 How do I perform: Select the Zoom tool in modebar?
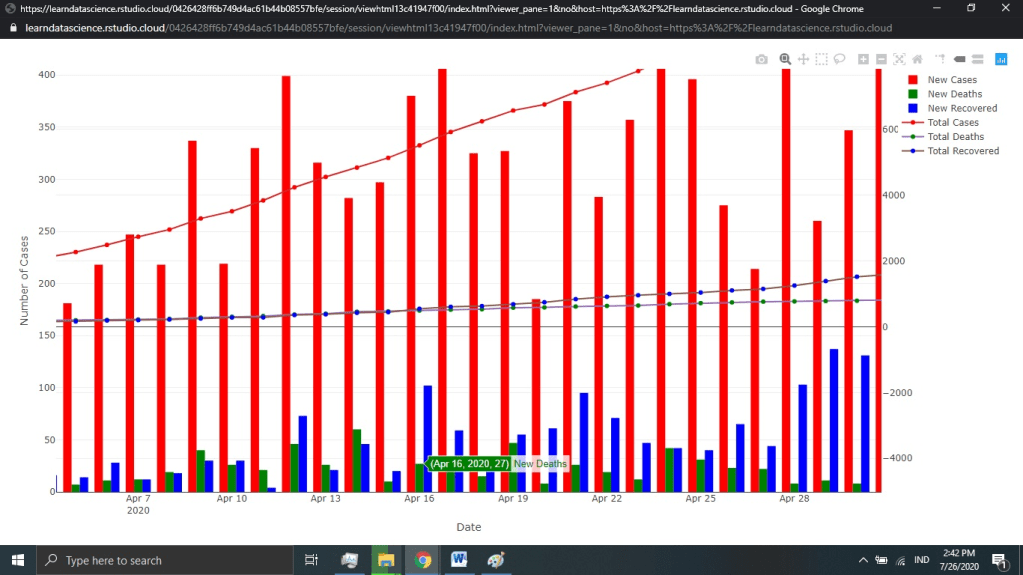[x=785, y=59]
